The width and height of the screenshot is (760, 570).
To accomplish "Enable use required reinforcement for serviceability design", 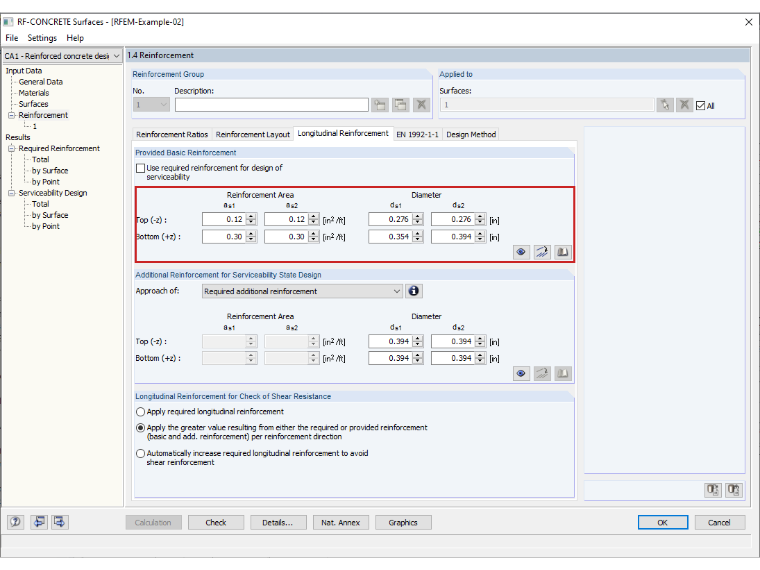I will point(141,168).
